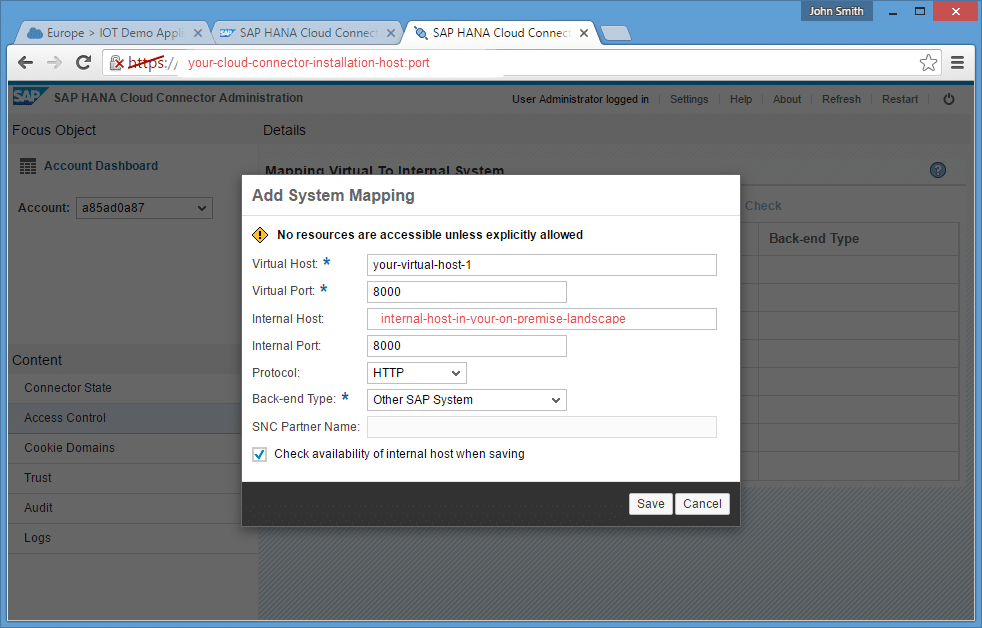Cancel the Add System Mapping dialog
The height and width of the screenshot is (628, 982).
pos(702,504)
